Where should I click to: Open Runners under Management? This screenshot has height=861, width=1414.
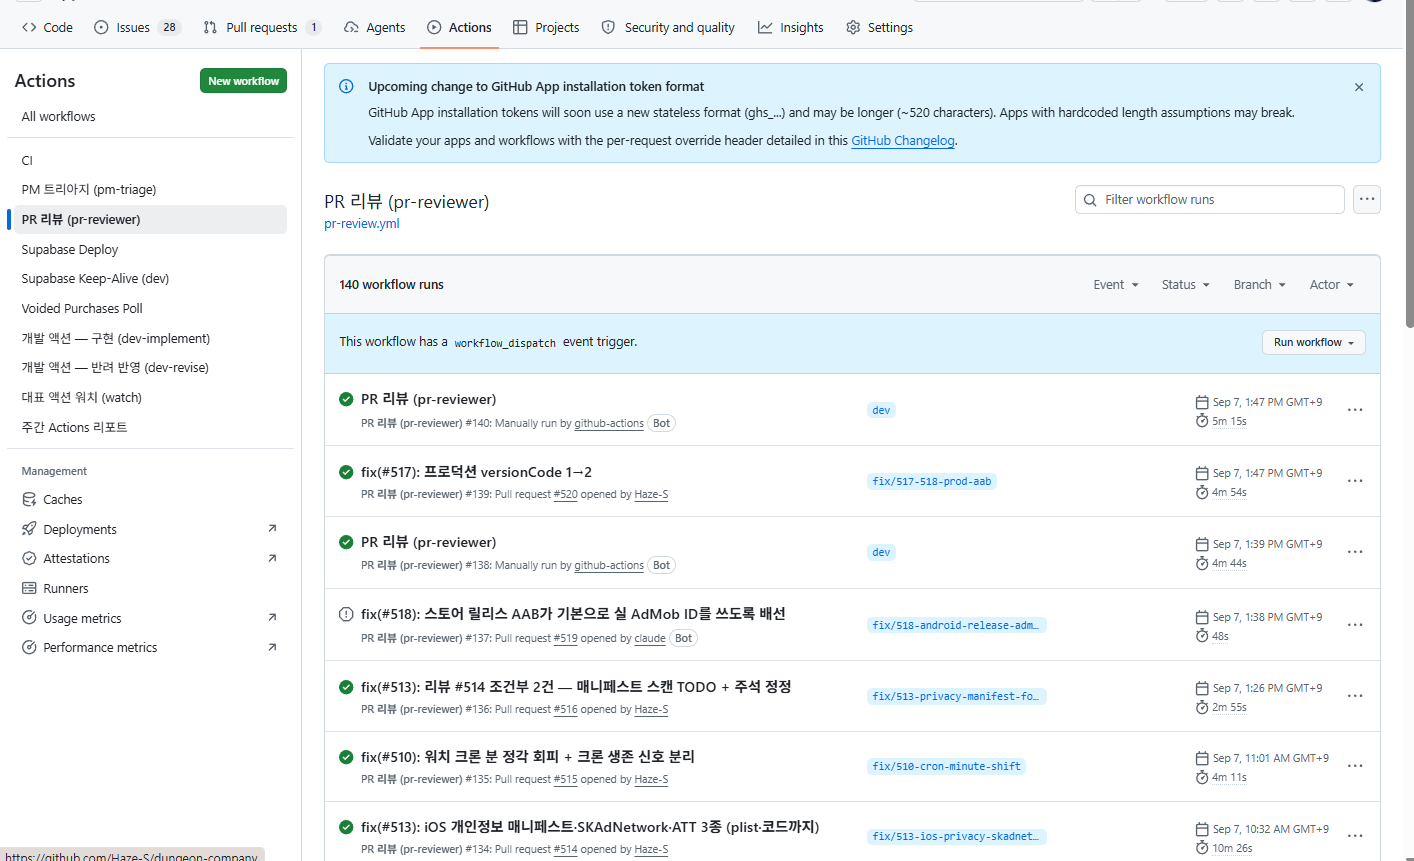tap(150, 588)
